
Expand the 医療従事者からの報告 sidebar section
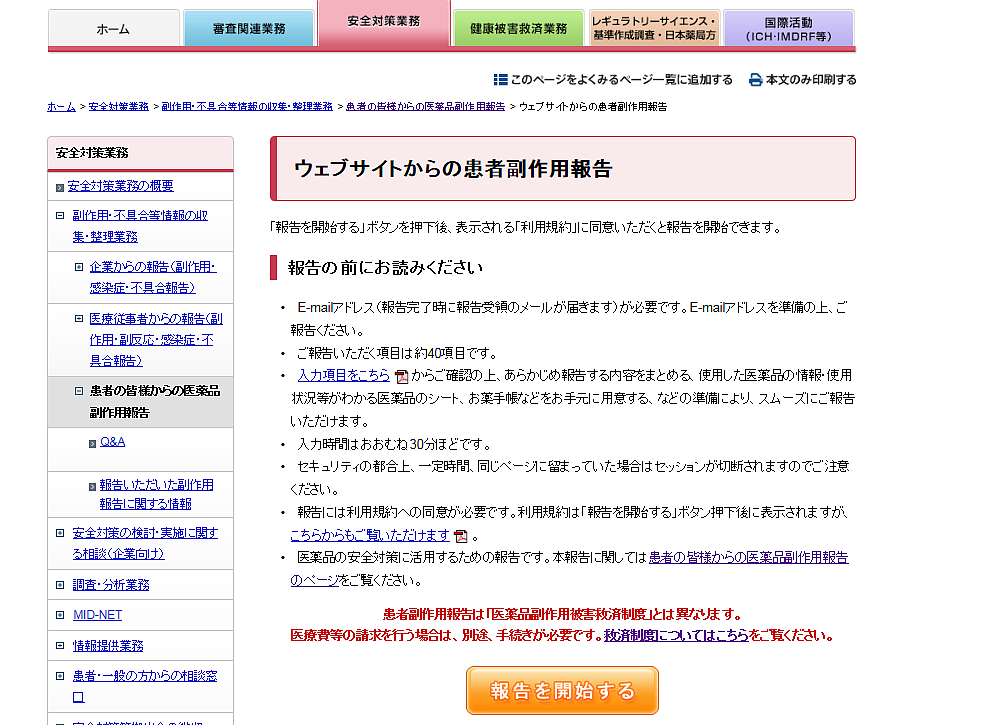tap(78, 316)
